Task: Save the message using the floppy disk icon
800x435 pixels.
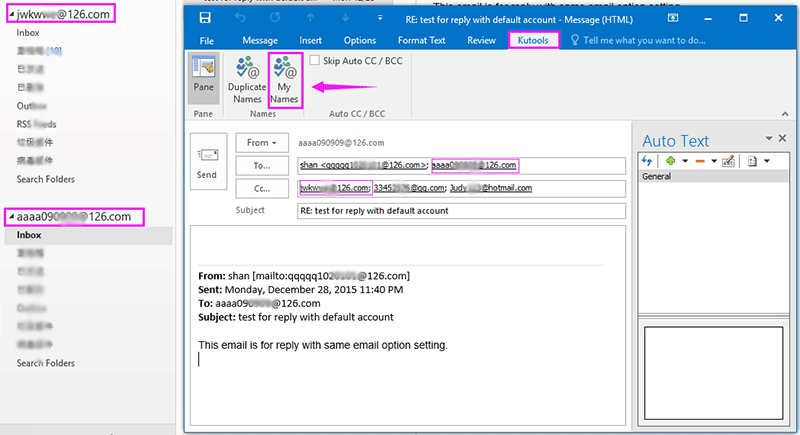Action: click(205, 18)
